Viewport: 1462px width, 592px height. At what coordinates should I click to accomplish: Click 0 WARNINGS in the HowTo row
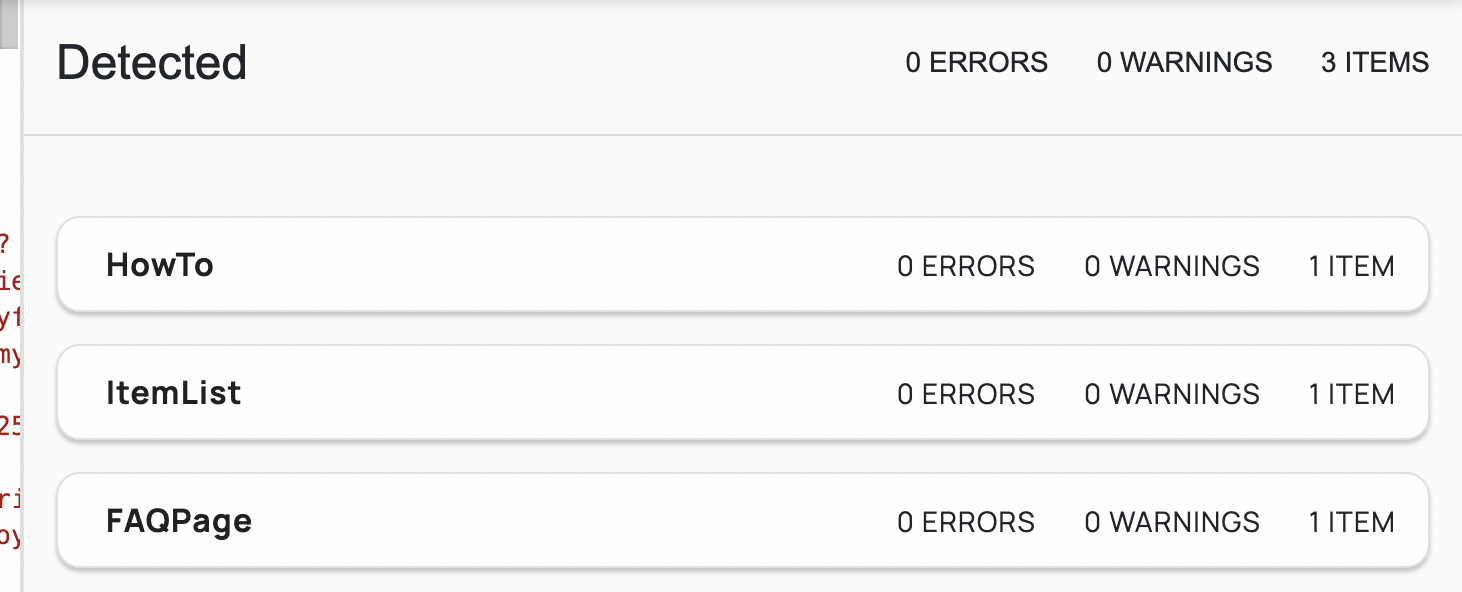click(x=1172, y=266)
